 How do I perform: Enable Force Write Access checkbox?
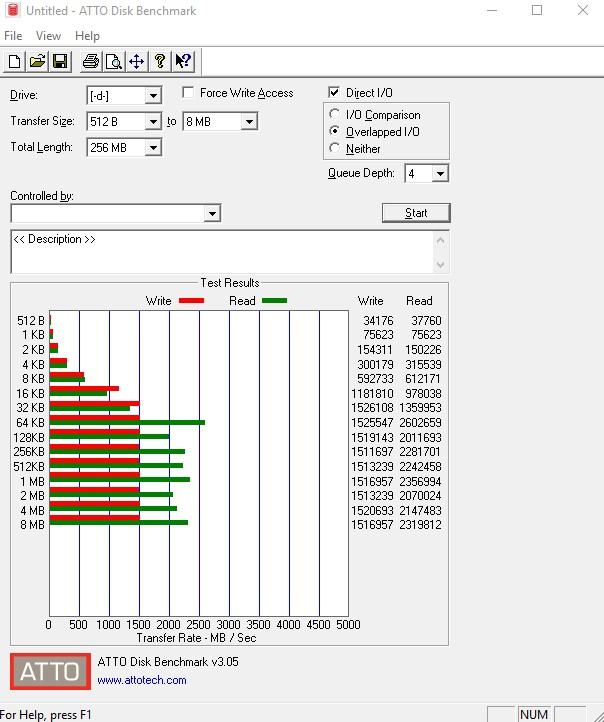188,93
